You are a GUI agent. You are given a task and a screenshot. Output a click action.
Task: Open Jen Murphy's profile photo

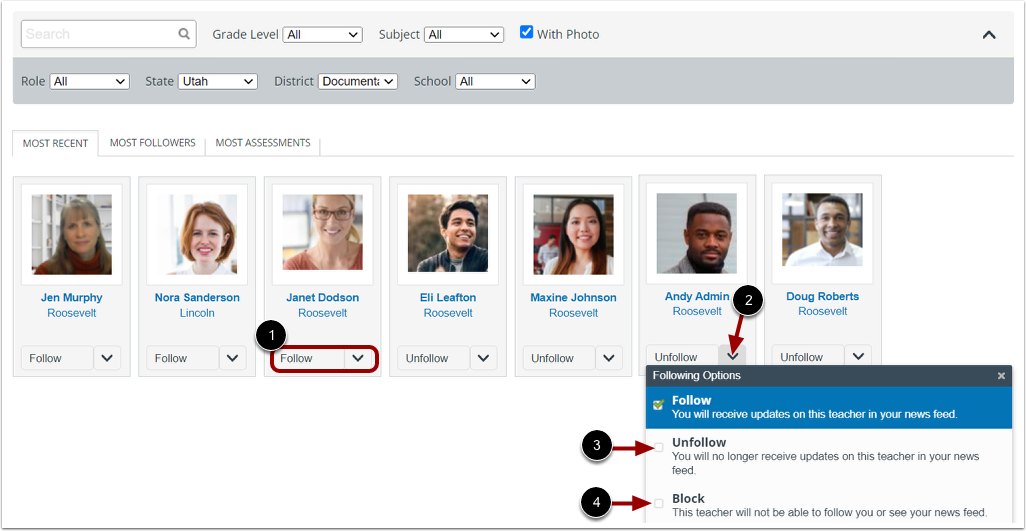click(x=71, y=234)
